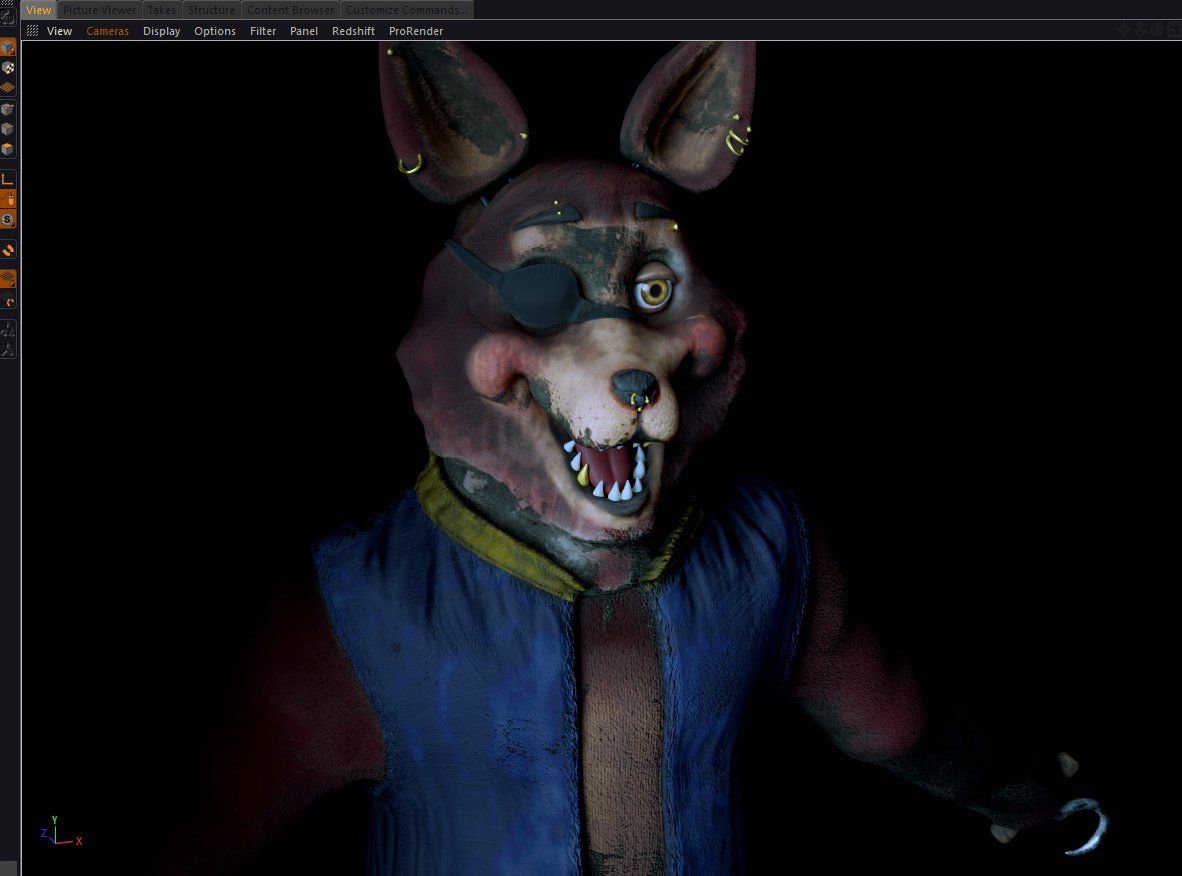Click the viewport rotate camera icon
This screenshot has width=1182, height=876.
click(x=1156, y=30)
